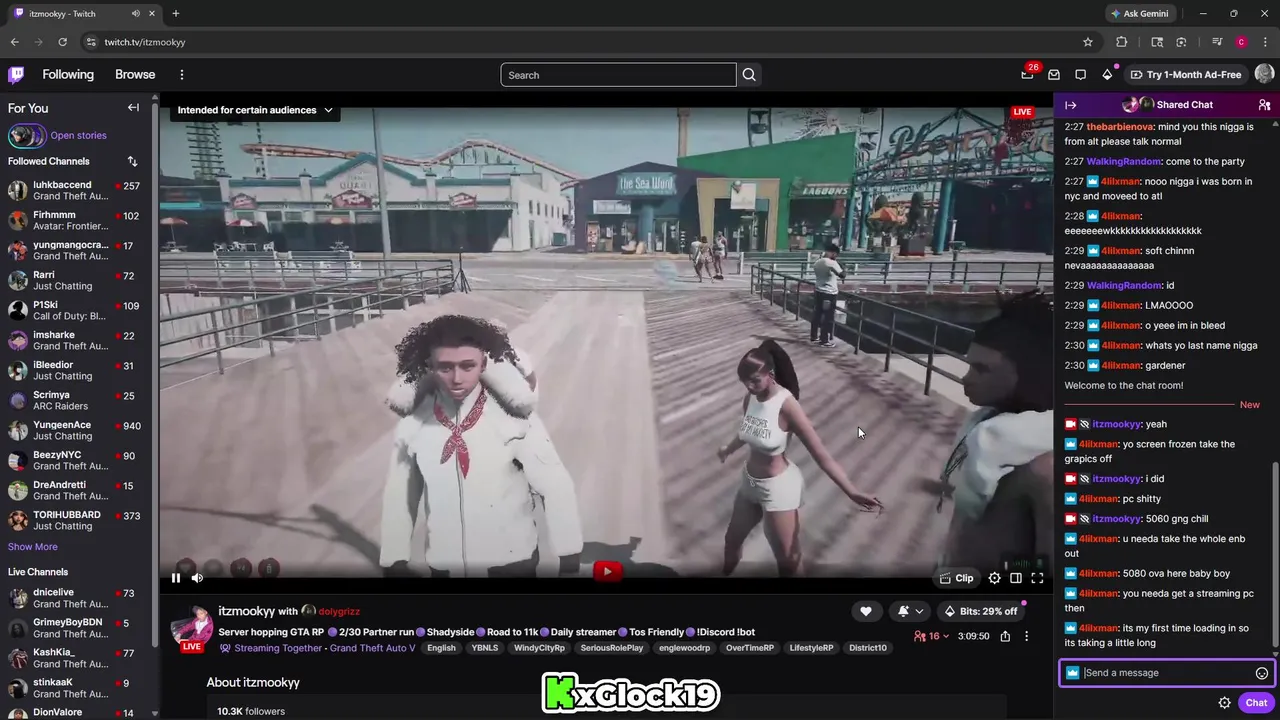This screenshot has width=1280, height=720.
Task: Open the Following tab
Action: (68, 74)
